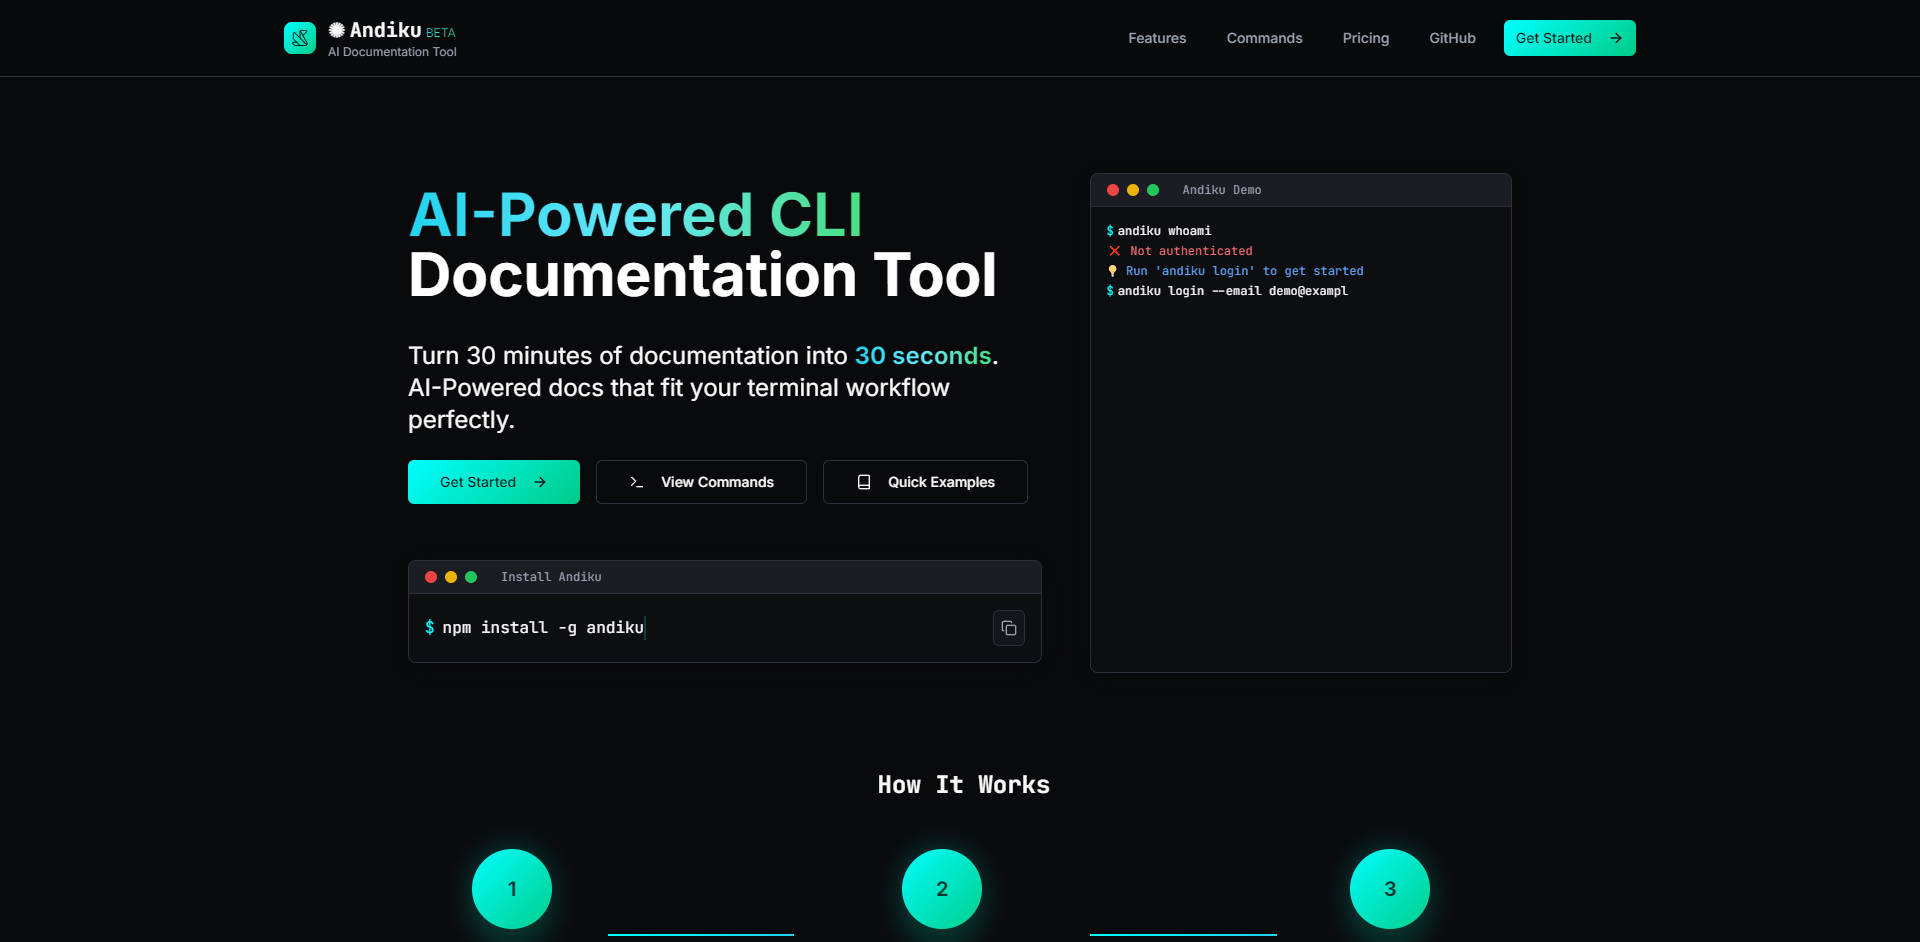Click the yellow dot in Andiku Demo window
Screen dimensions: 1920x942
pyautogui.click(x=1133, y=190)
